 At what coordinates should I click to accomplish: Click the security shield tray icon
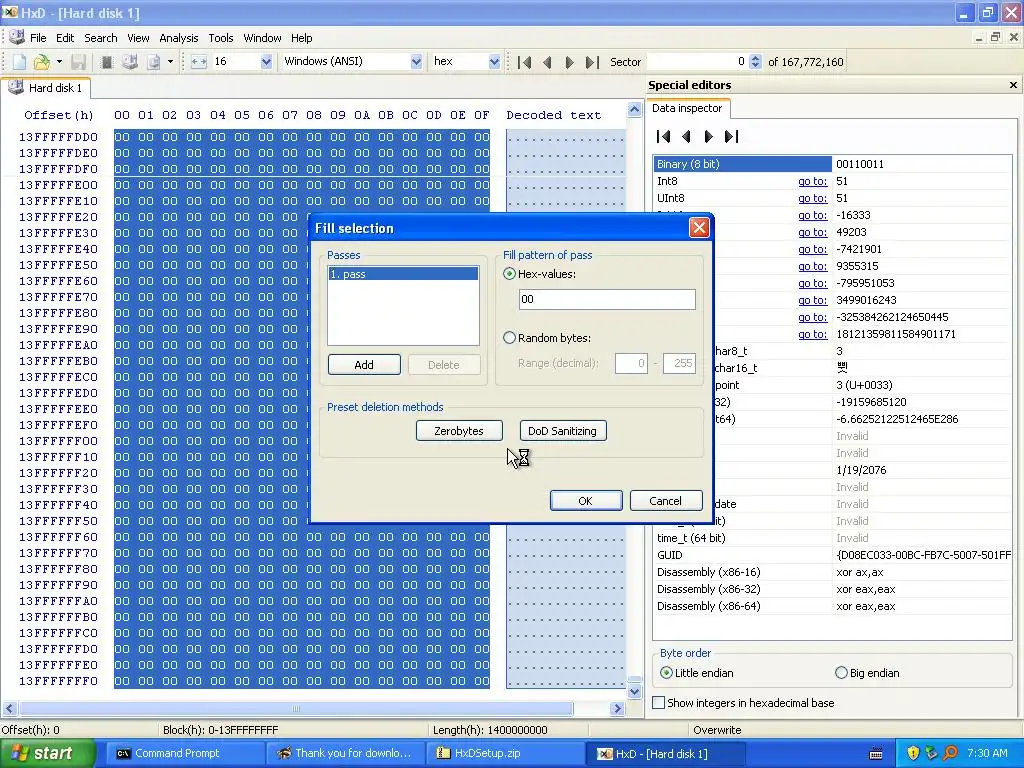tap(913, 753)
